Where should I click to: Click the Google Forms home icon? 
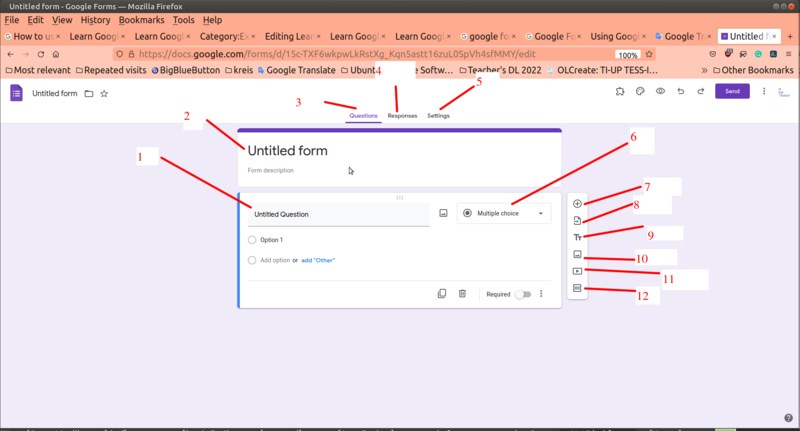16,93
